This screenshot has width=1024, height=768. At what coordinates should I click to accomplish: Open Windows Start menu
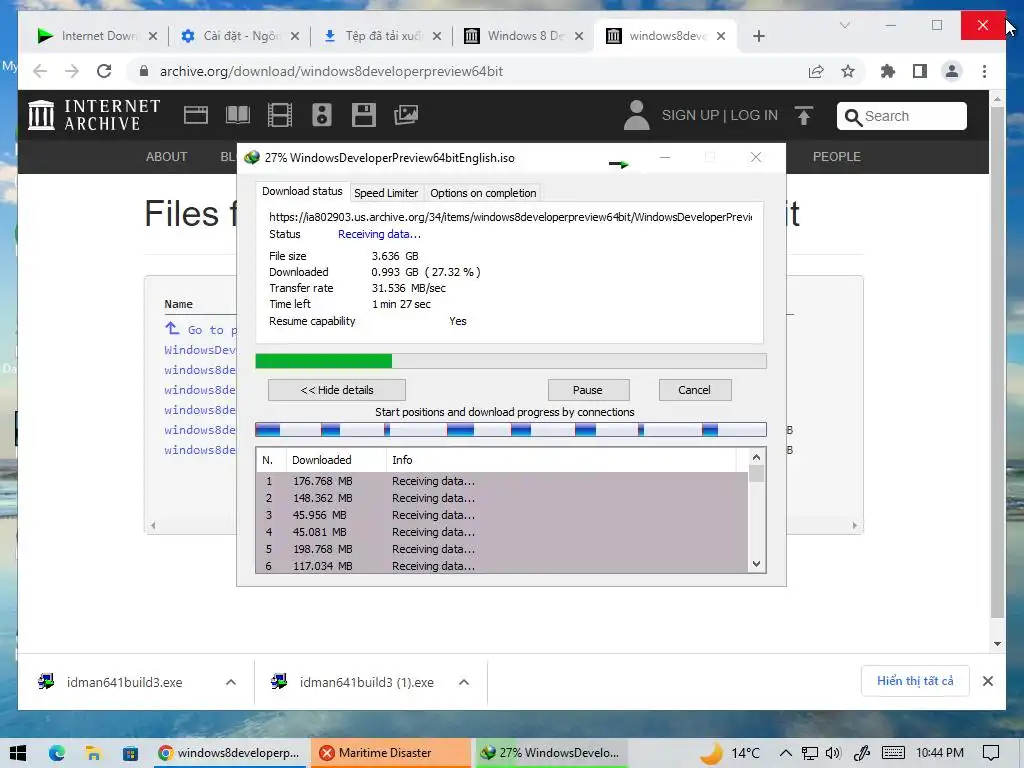point(18,753)
